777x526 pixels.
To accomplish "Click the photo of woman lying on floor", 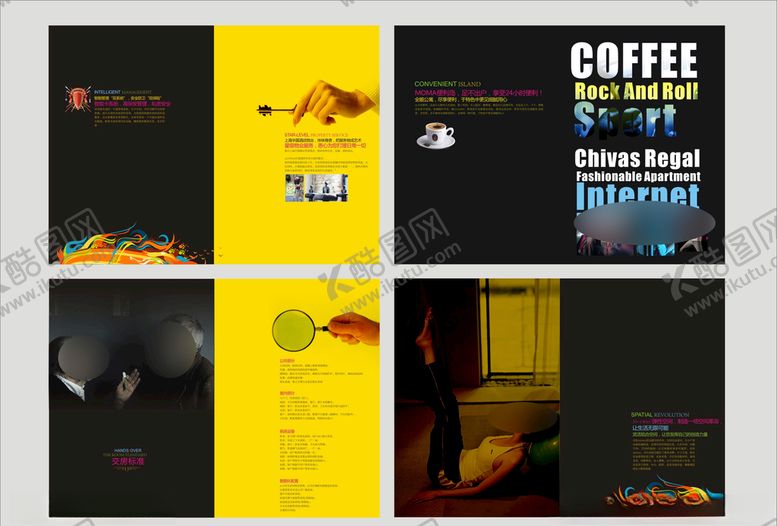I will point(477,398).
